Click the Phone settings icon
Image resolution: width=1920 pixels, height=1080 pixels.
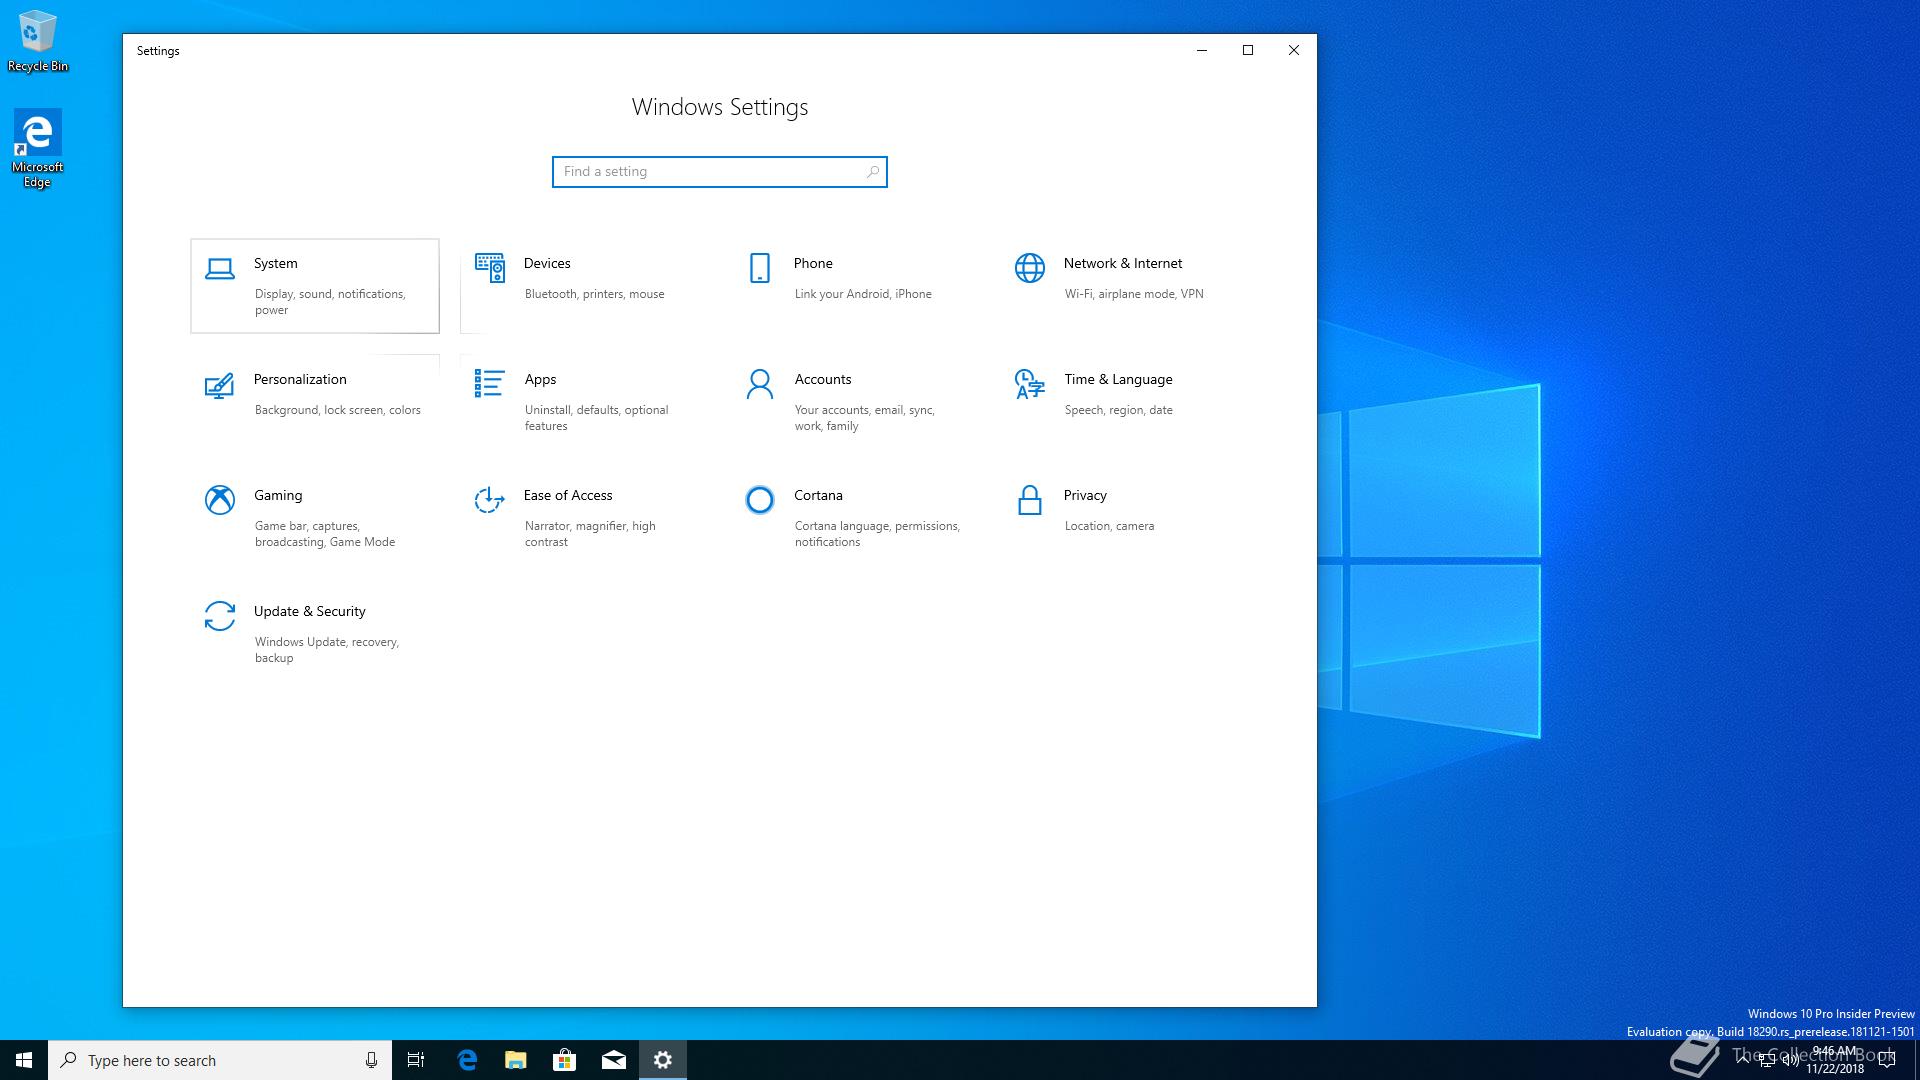click(760, 268)
